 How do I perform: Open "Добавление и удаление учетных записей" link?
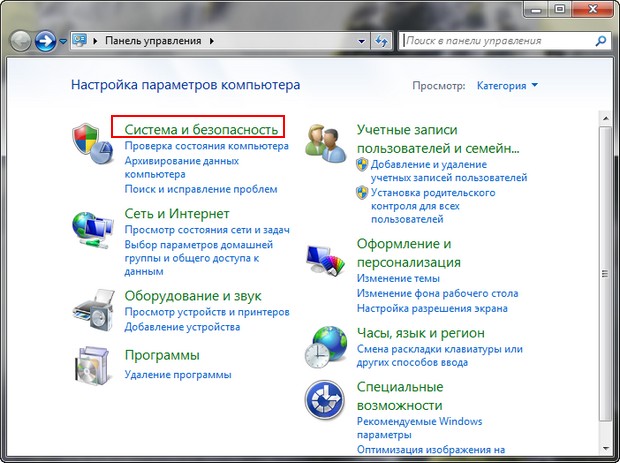coord(449,171)
